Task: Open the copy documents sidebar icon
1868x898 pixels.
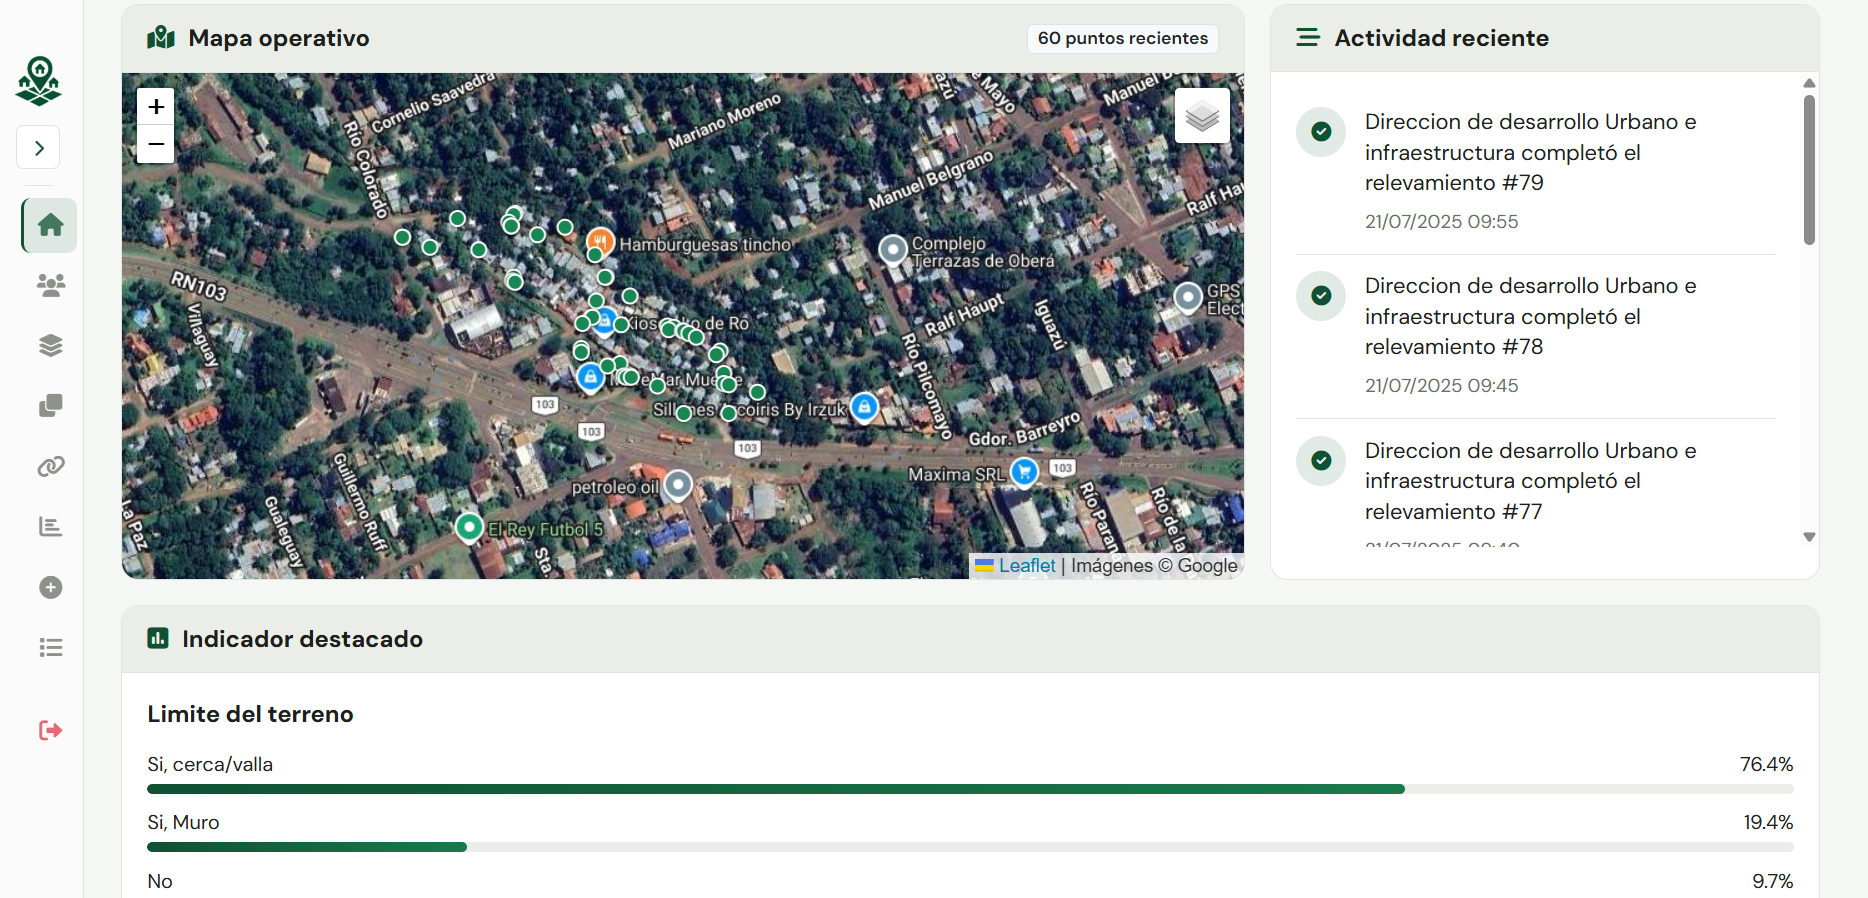Action: coord(50,406)
